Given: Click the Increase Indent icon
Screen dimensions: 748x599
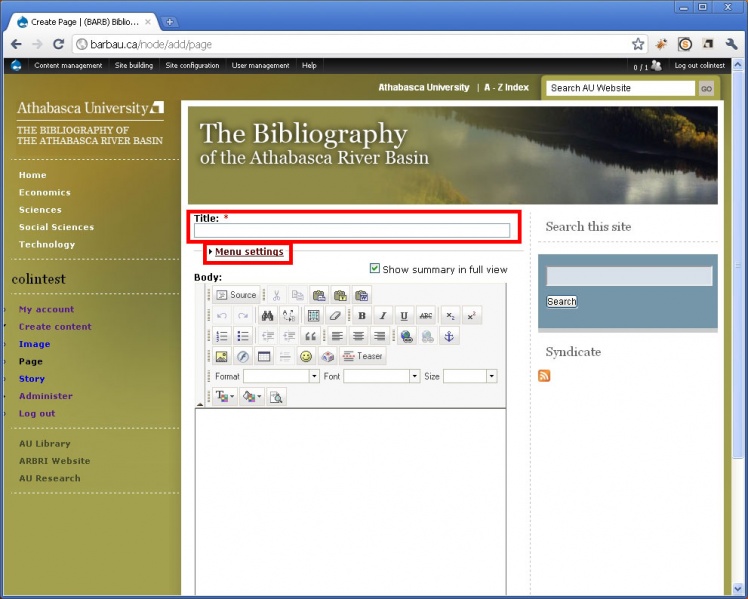Looking at the screenshot, I should coord(289,336).
